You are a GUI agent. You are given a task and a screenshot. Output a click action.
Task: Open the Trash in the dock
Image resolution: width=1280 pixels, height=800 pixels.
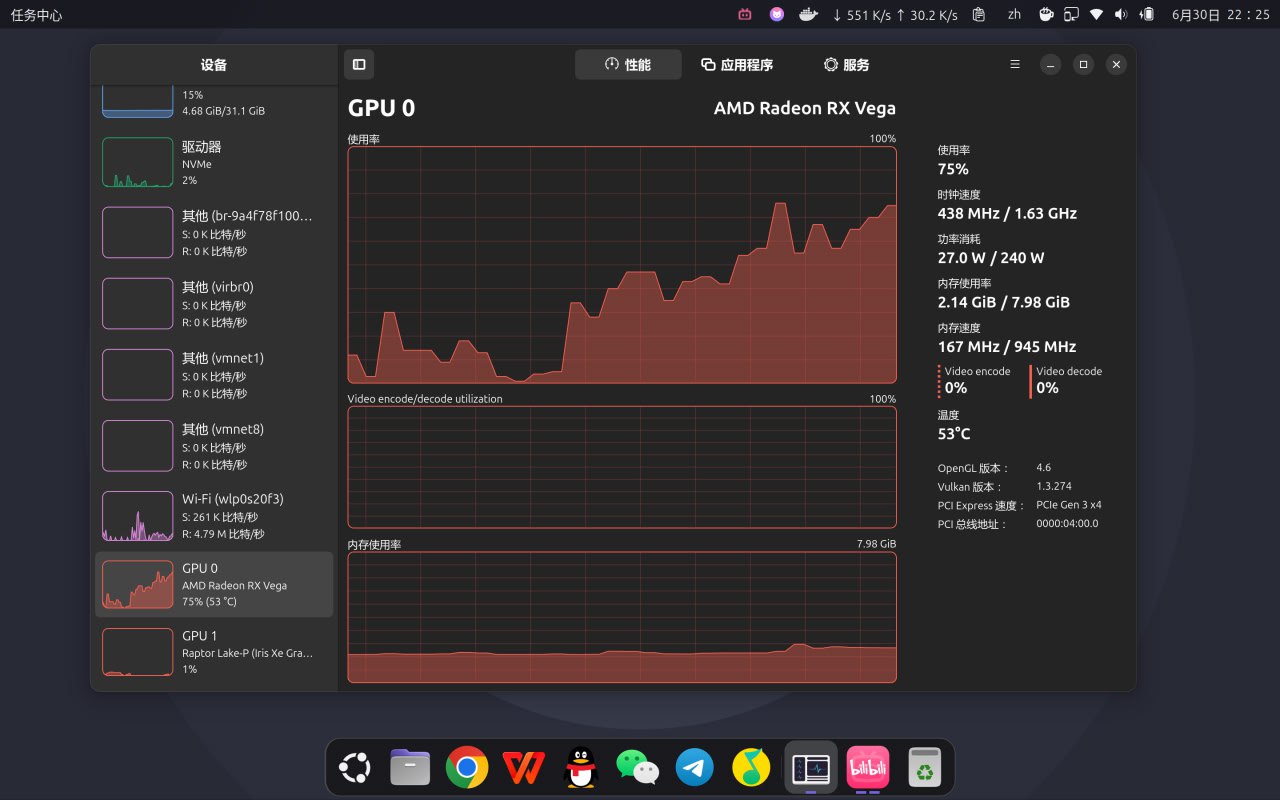(925, 768)
